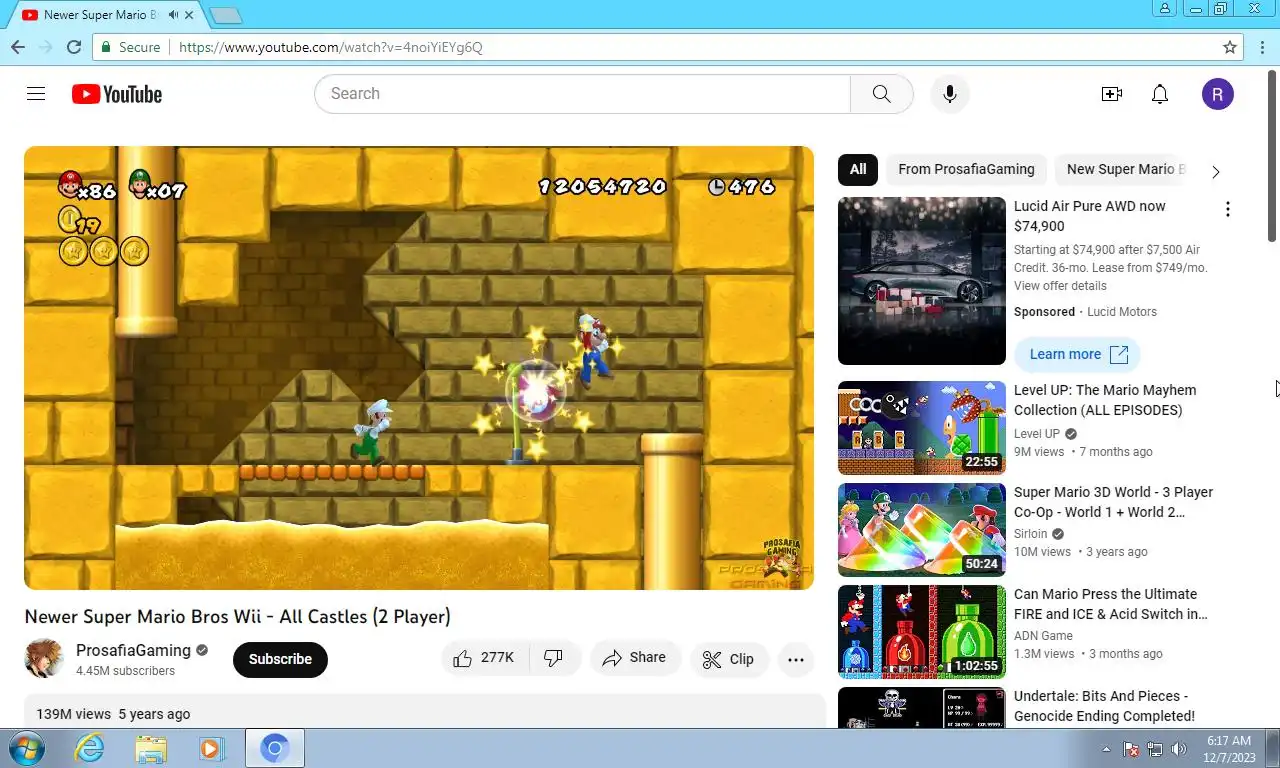Open system tray volume icon
The width and height of the screenshot is (1280, 768).
[1178, 749]
